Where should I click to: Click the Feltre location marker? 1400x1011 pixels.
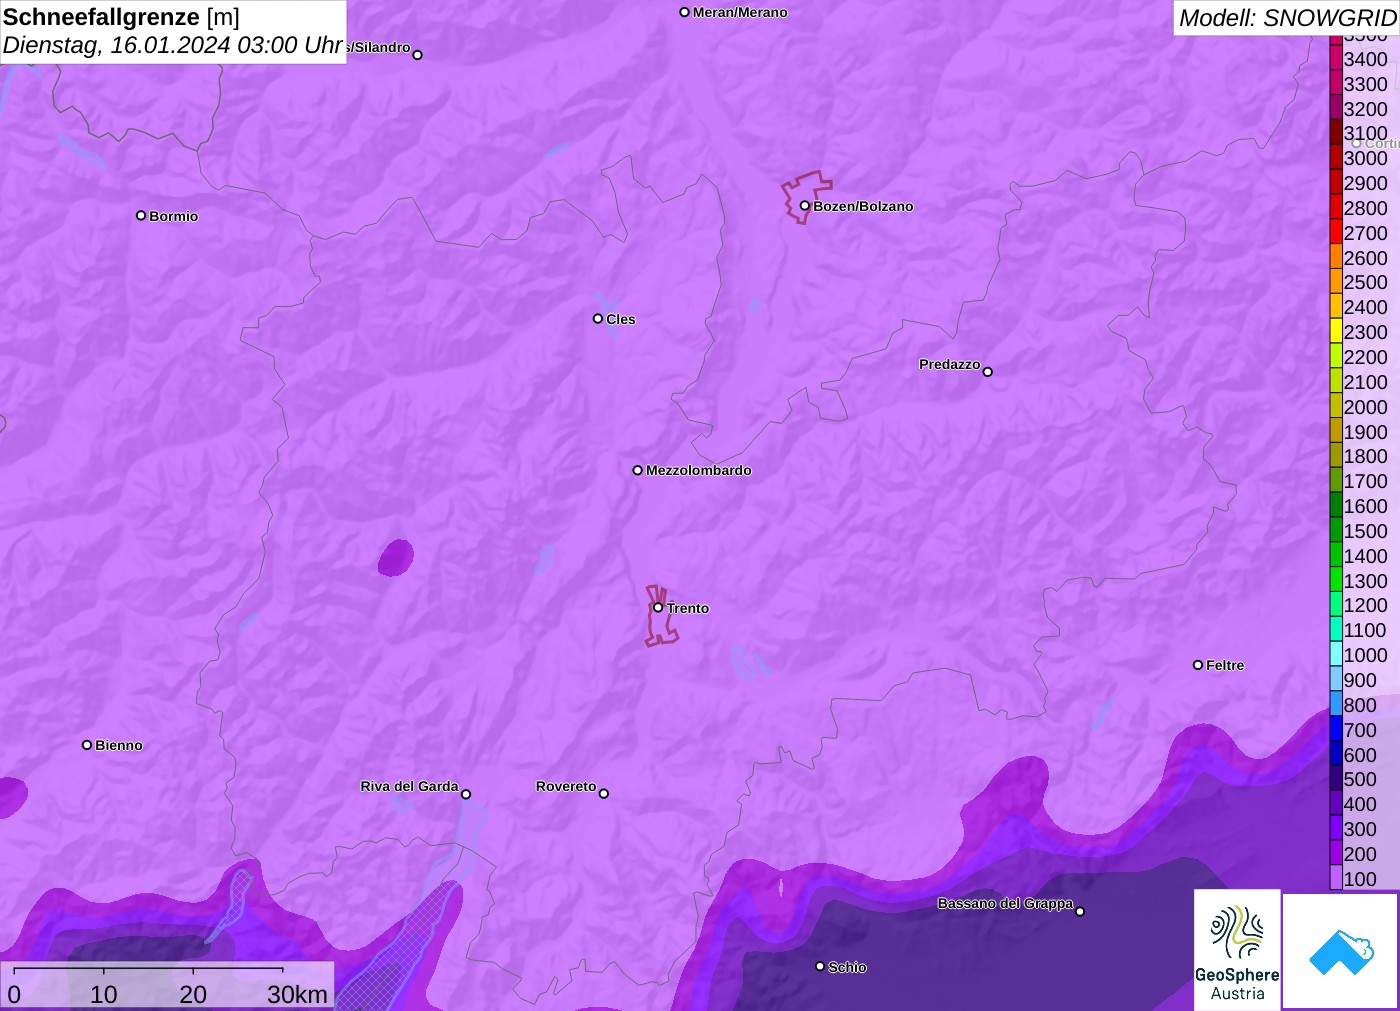pos(1198,665)
